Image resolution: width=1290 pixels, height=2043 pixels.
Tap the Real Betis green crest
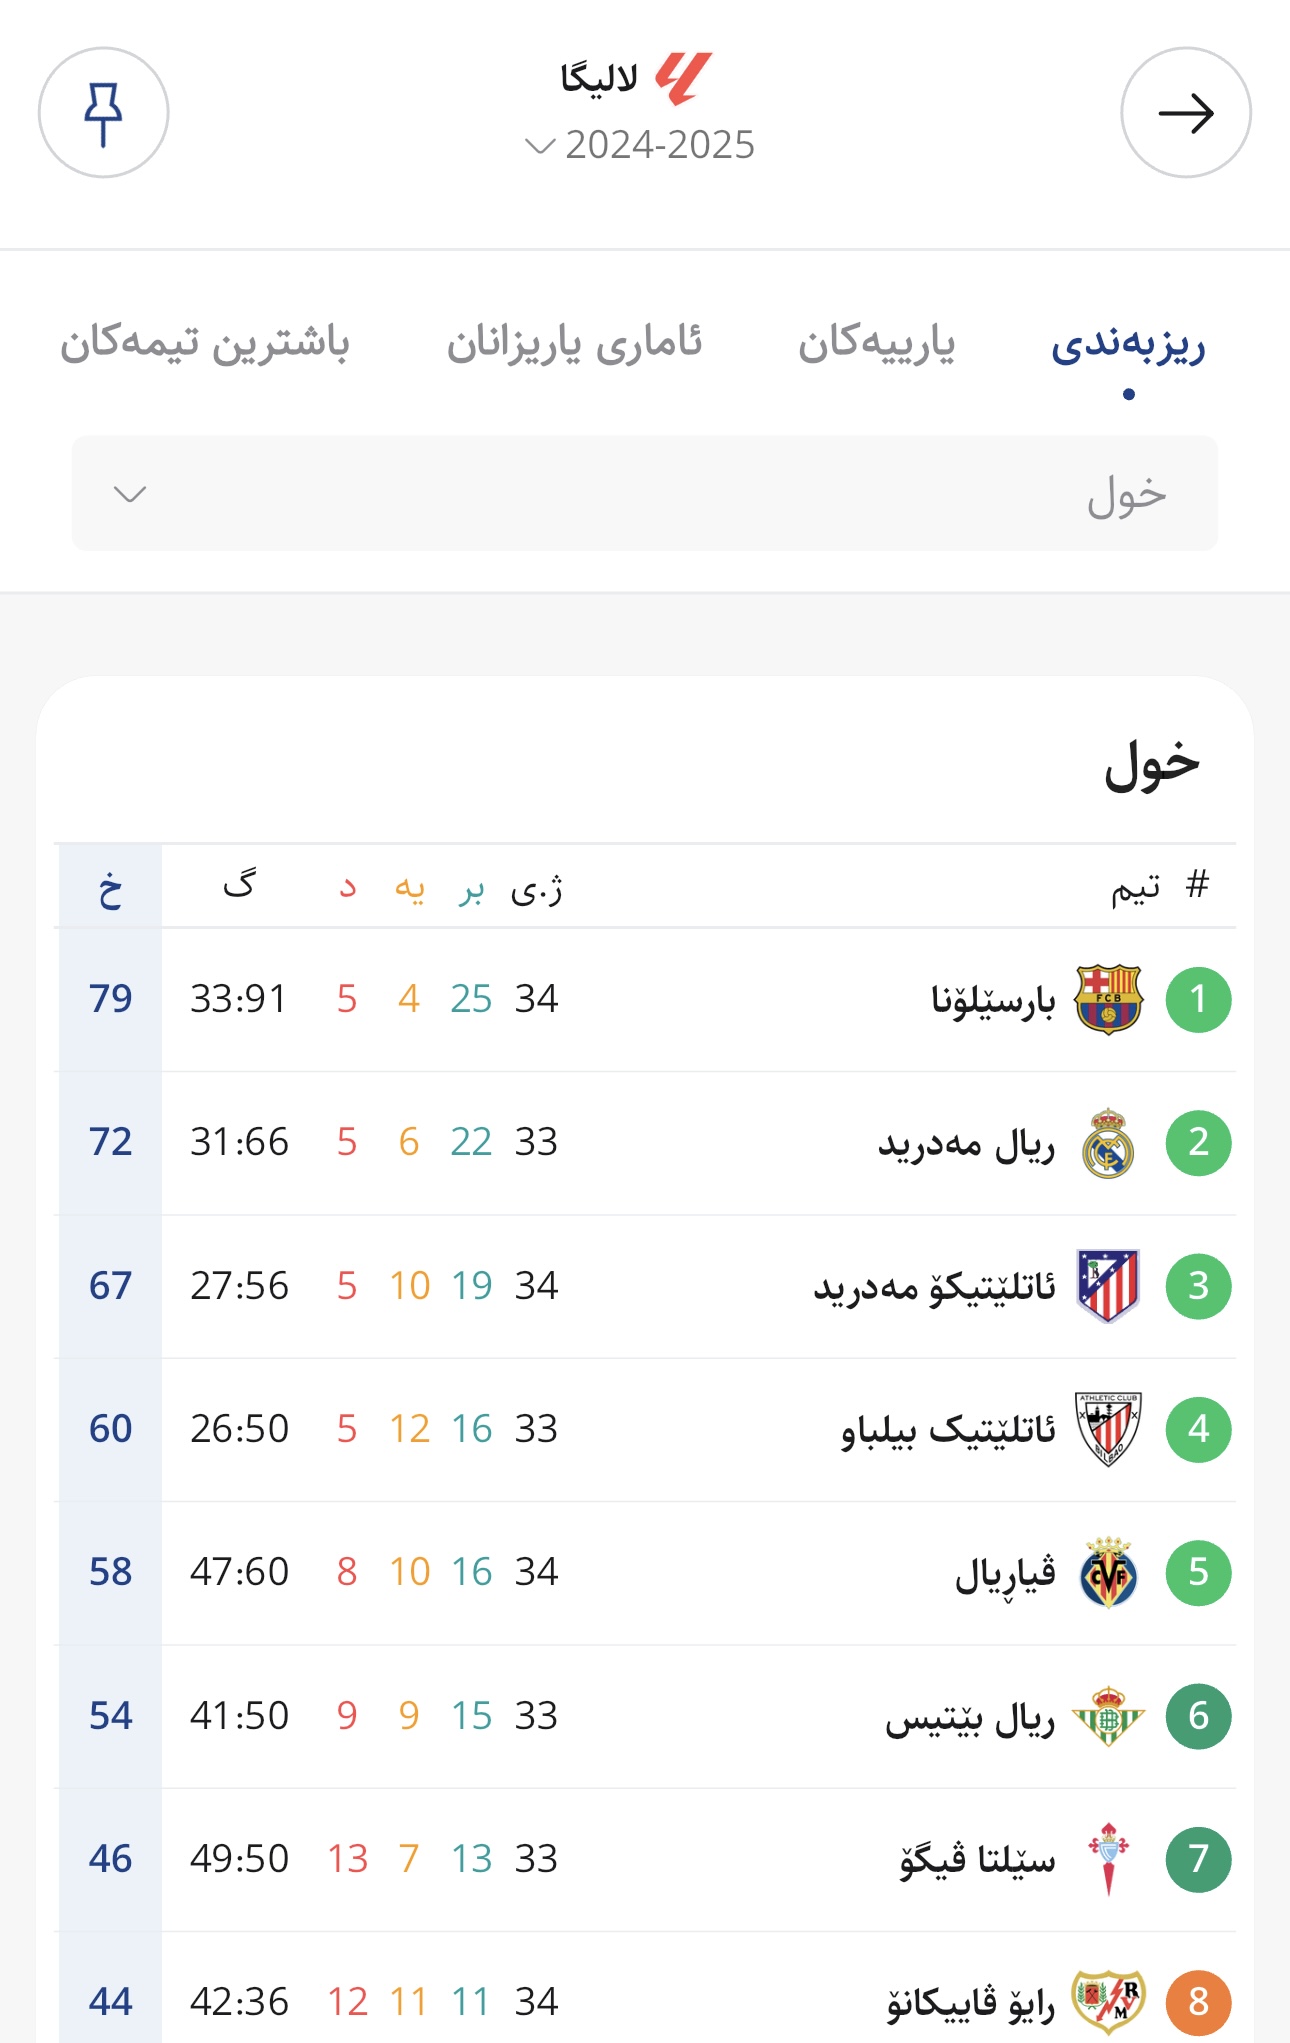pos(1108,1716)
